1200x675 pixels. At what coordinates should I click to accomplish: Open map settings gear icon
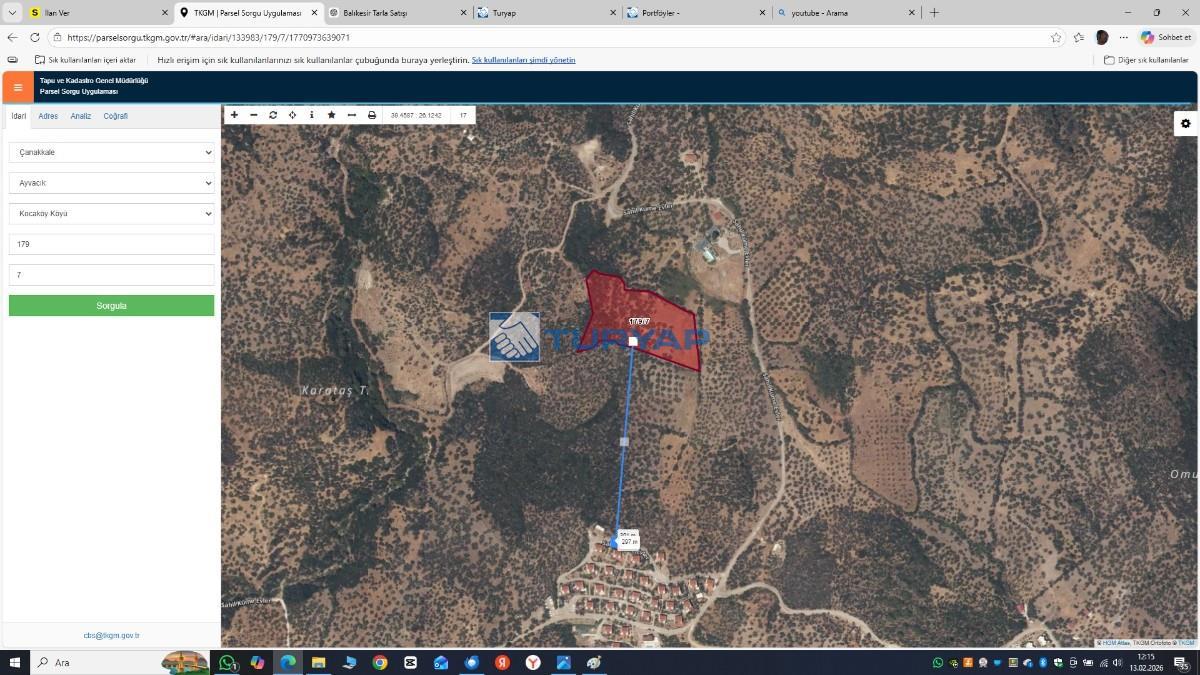click(1185, 123)
